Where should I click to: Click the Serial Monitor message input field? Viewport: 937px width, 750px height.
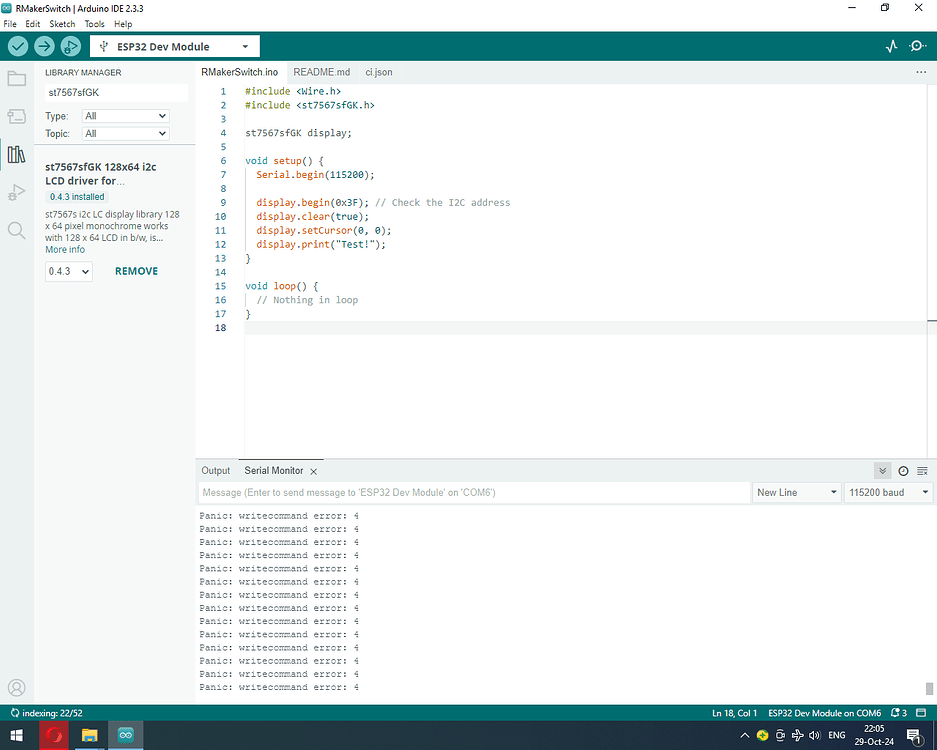pos(473,492)
